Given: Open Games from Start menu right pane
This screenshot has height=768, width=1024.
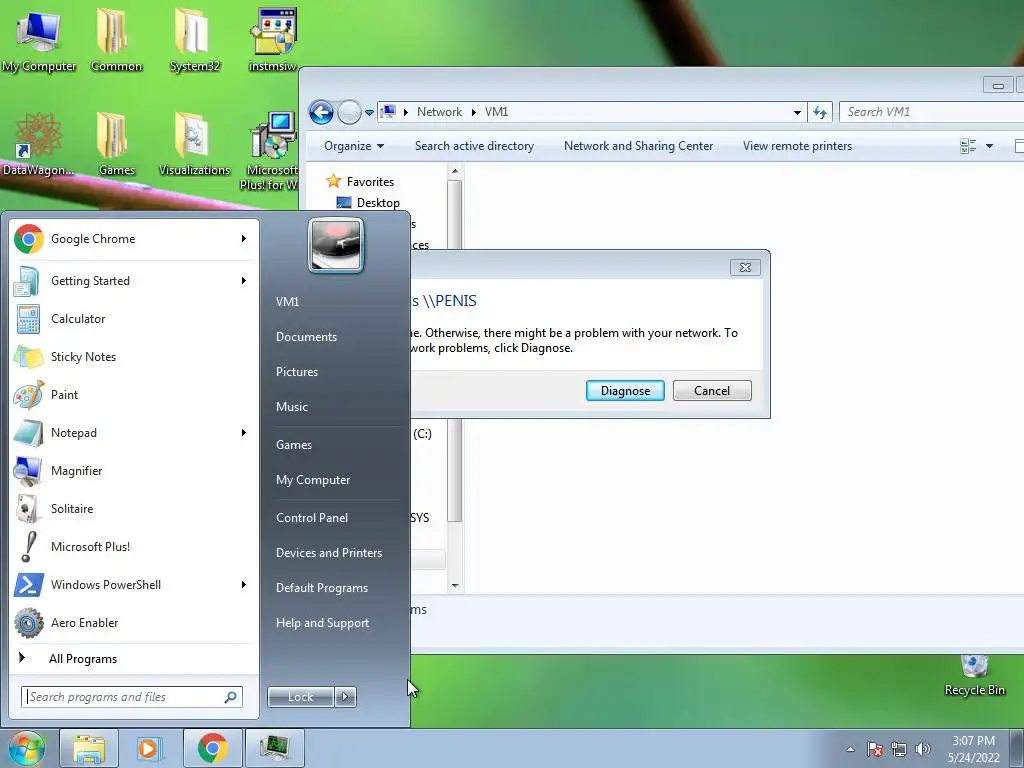Looking at the screenshot, I should (x=294, y=445).
